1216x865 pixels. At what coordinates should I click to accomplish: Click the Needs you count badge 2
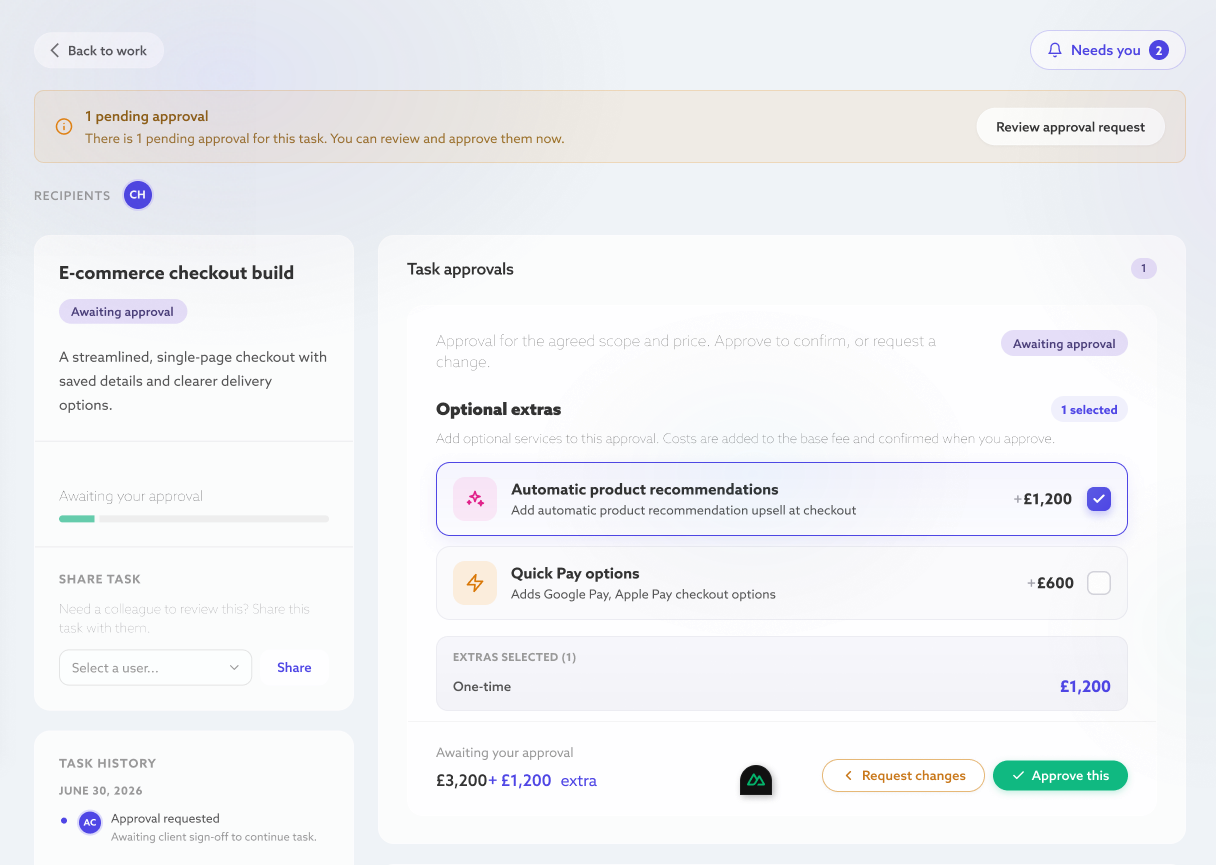click(1158, 50)
